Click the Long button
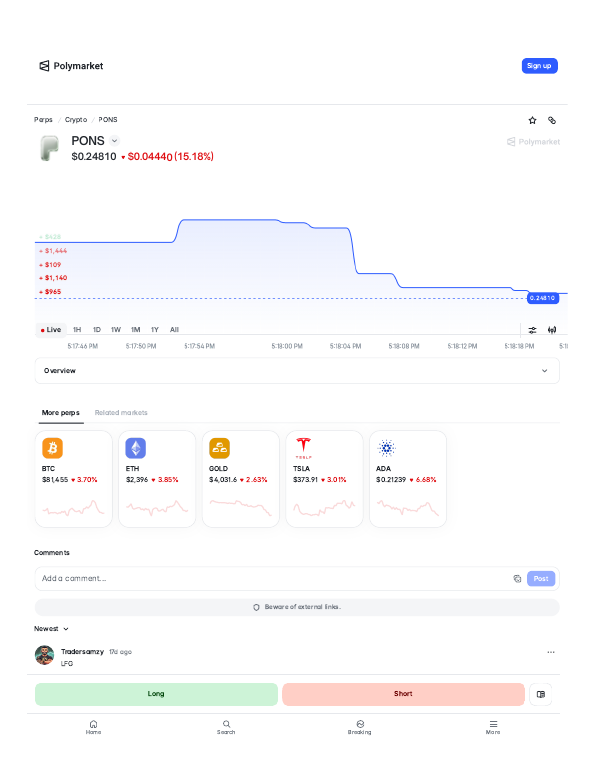 pyautogui.click(x=156, y=694)
